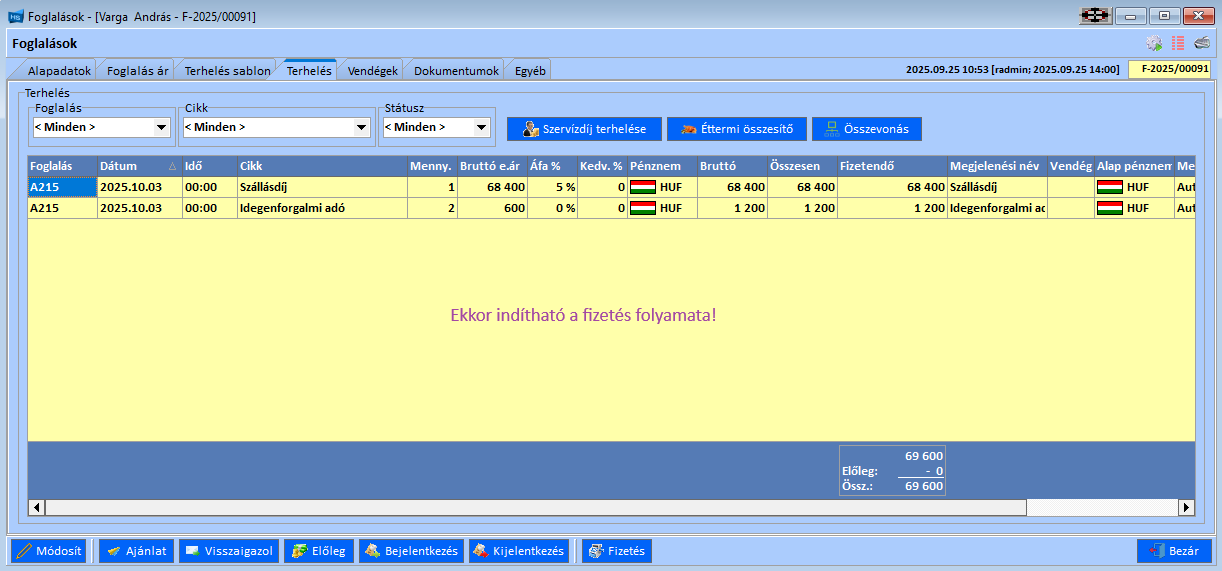1222x571 pixels.
Task: Expand the Foglalás filter dropdown
Action: pos(161,128)
